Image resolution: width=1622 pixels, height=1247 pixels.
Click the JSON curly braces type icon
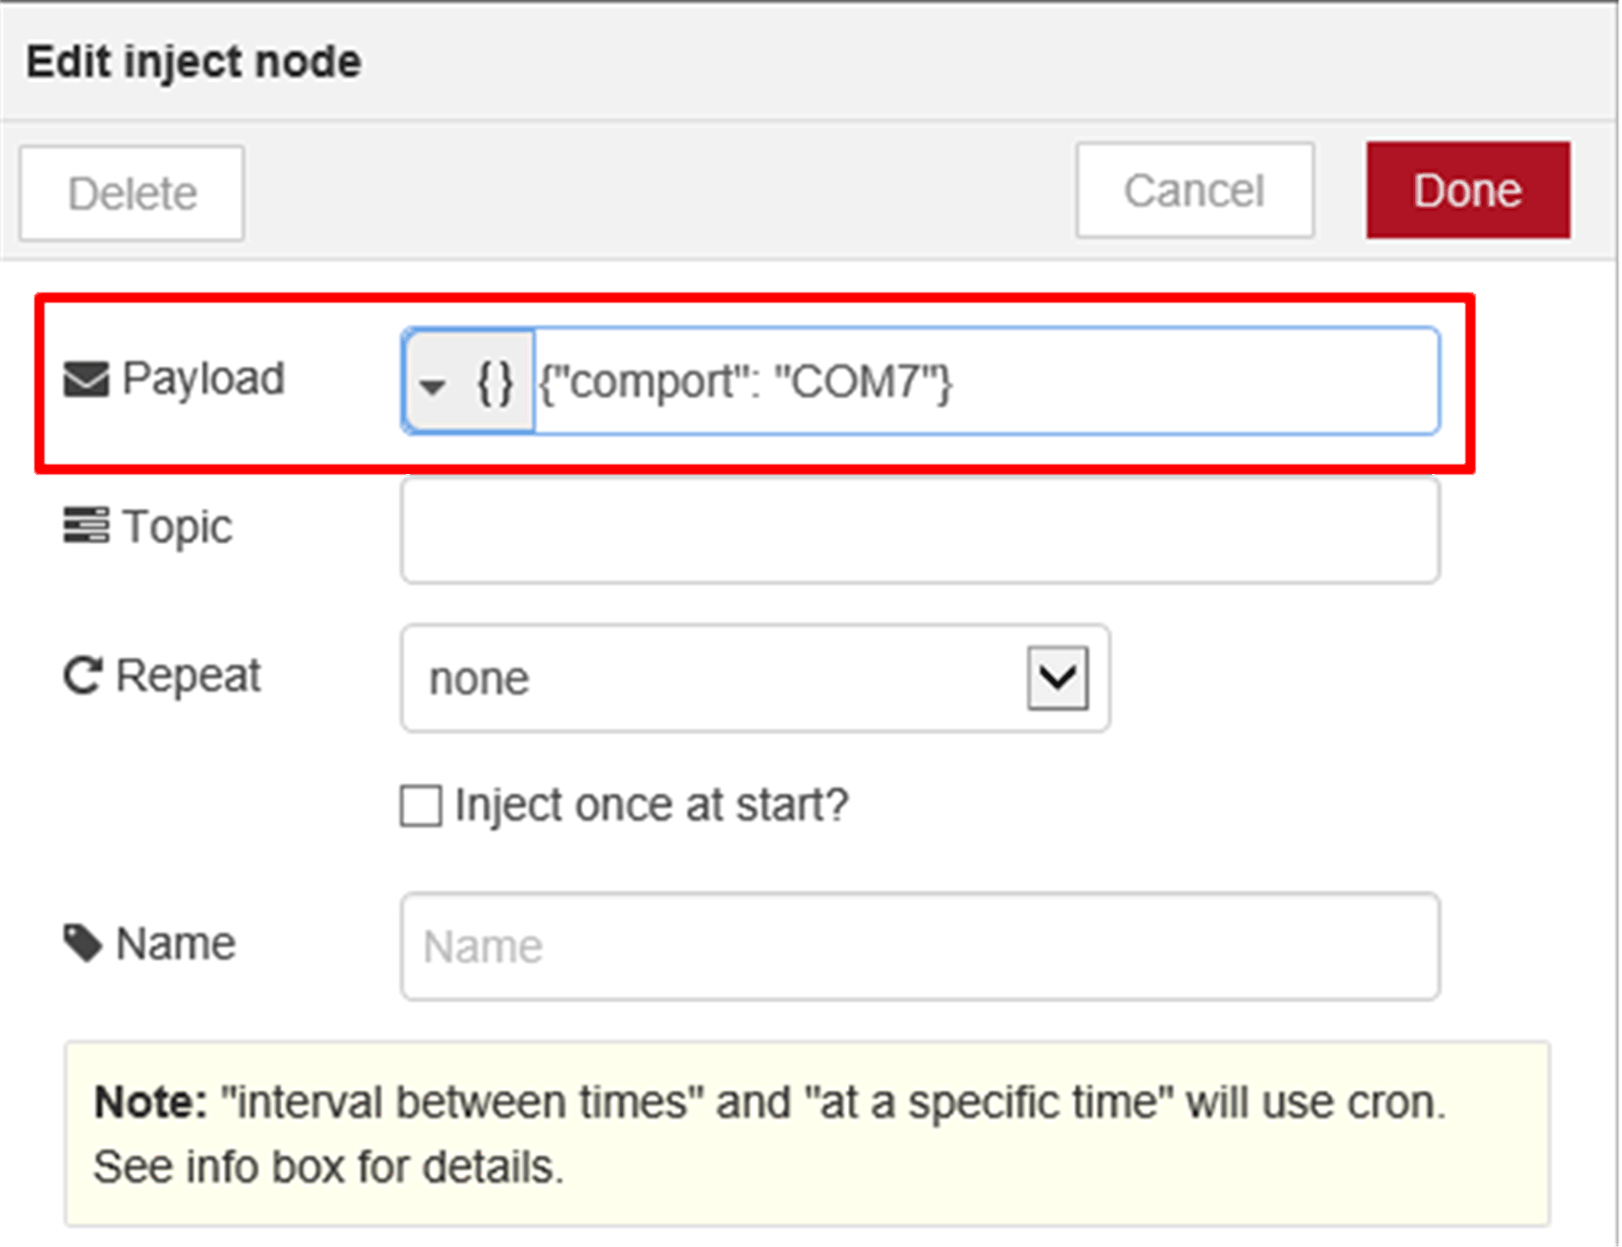coord(495,382)
